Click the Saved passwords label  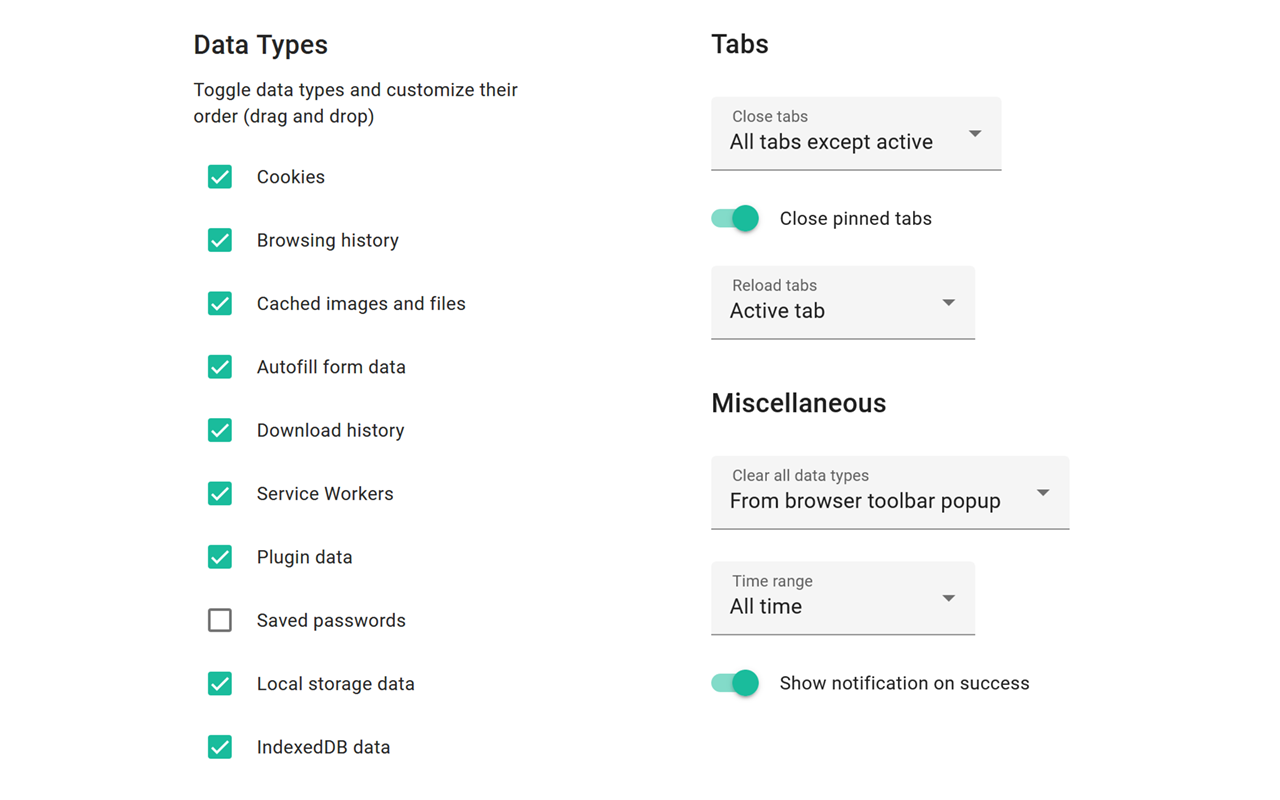coord(331,621)
